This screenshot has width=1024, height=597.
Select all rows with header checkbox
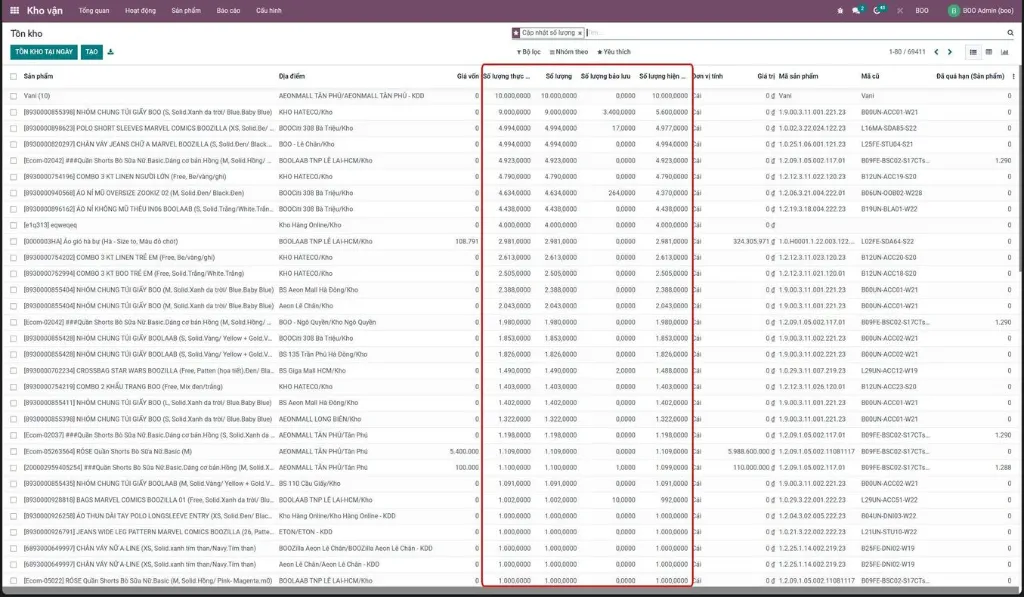point(13,76)
